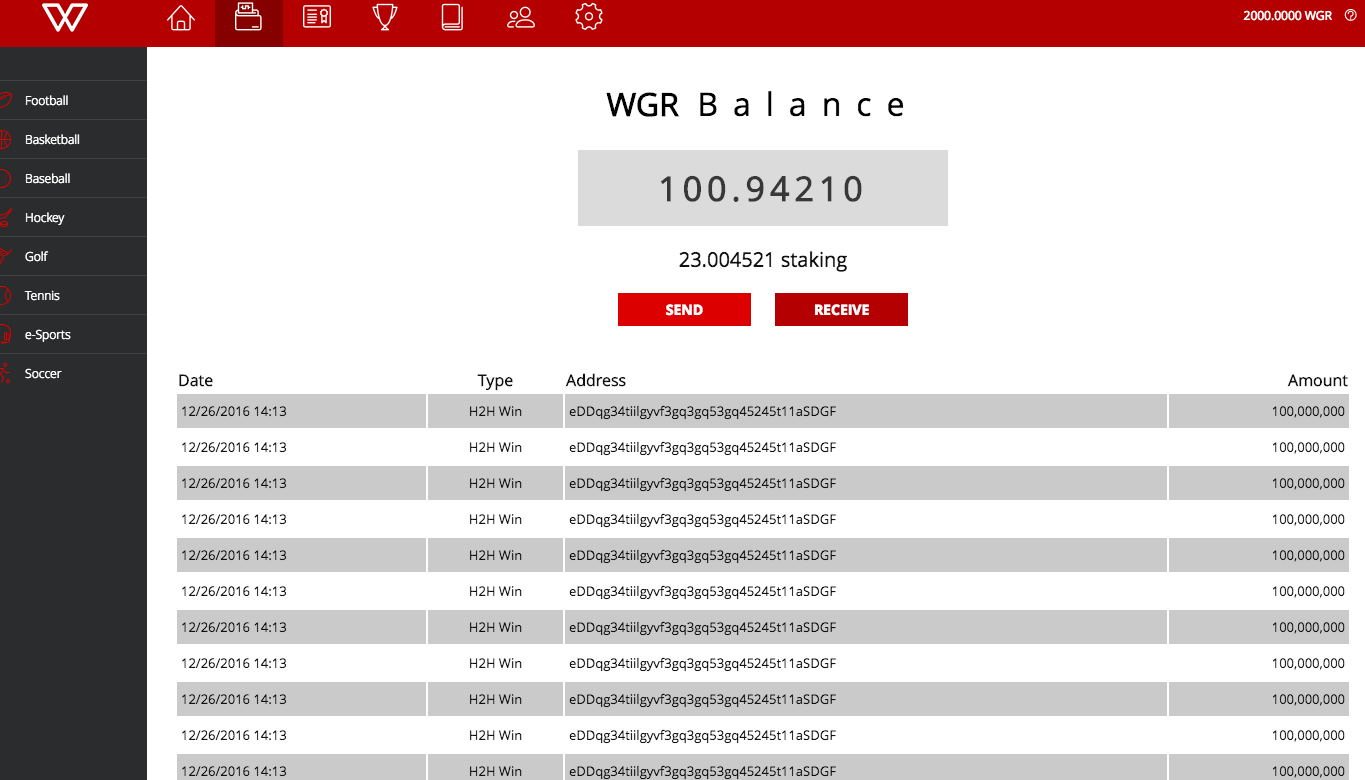Click the RECEIVE button
Viewport: 1365px width, 780px height.
tap(841, 310)
